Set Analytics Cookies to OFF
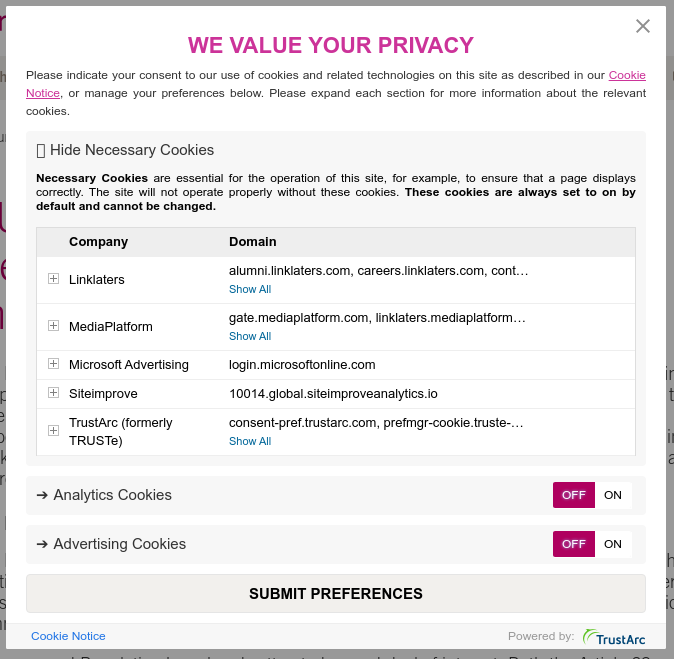The height and width of the screenshot is (659, 674). 574,495
